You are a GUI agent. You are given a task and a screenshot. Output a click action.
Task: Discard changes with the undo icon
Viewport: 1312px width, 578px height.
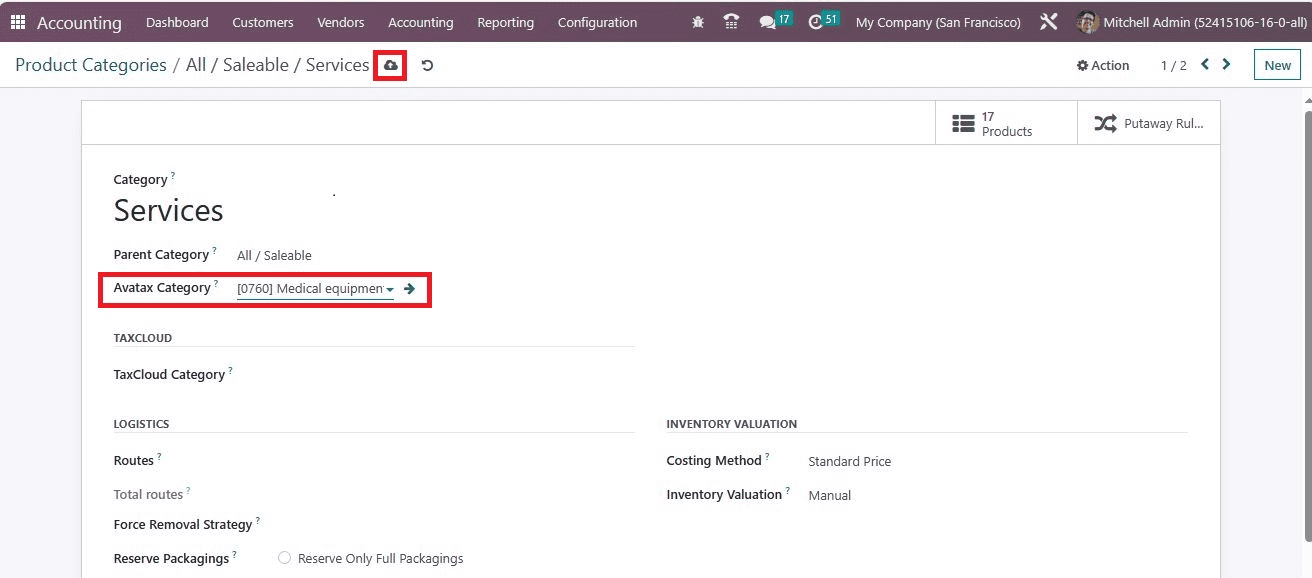pyautogui.click(x=427, y=66)
